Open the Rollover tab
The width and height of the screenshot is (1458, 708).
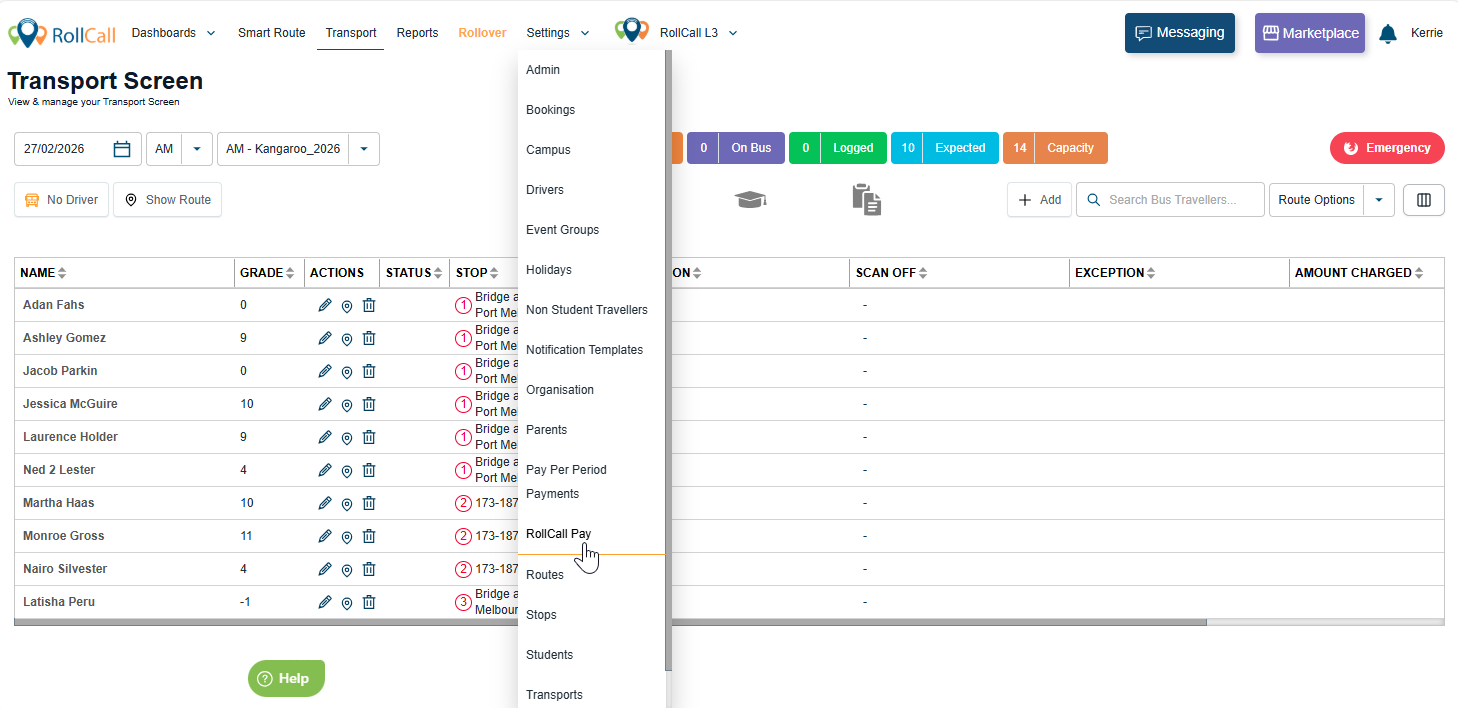point(482,33)
